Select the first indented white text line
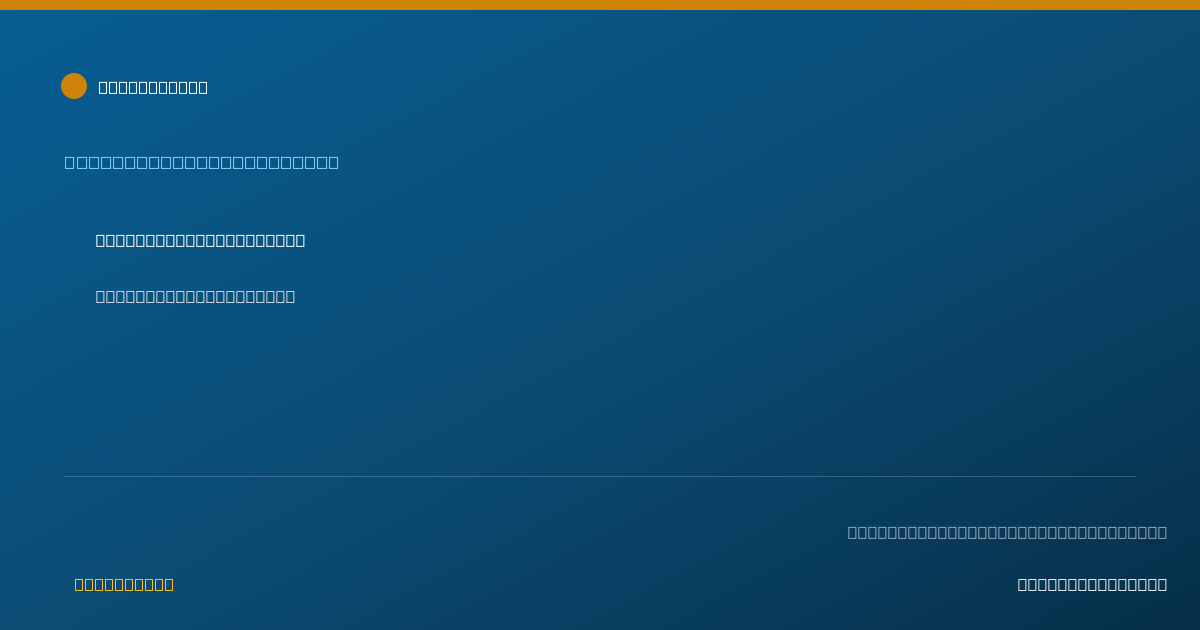 click(200, 240)
